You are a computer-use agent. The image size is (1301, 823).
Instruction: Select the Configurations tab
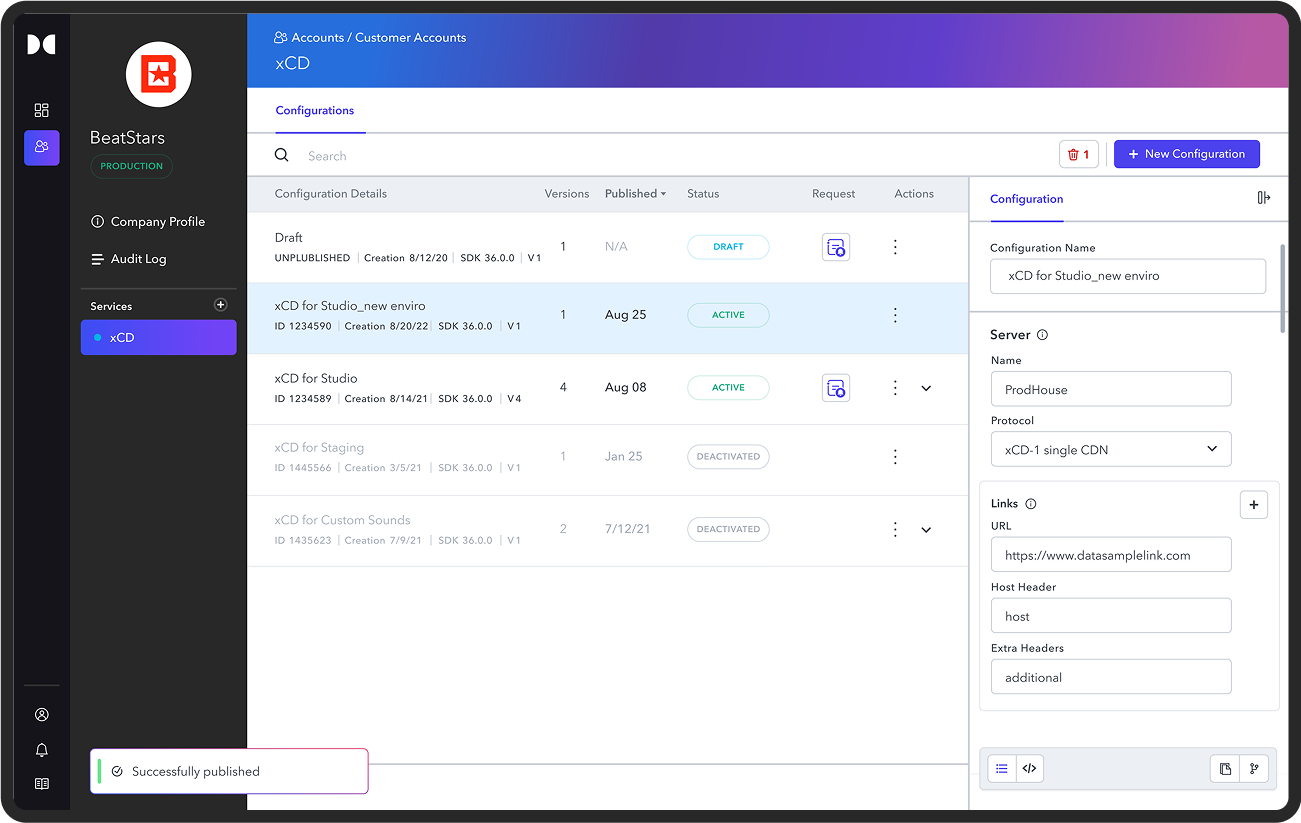click(315, 111)
